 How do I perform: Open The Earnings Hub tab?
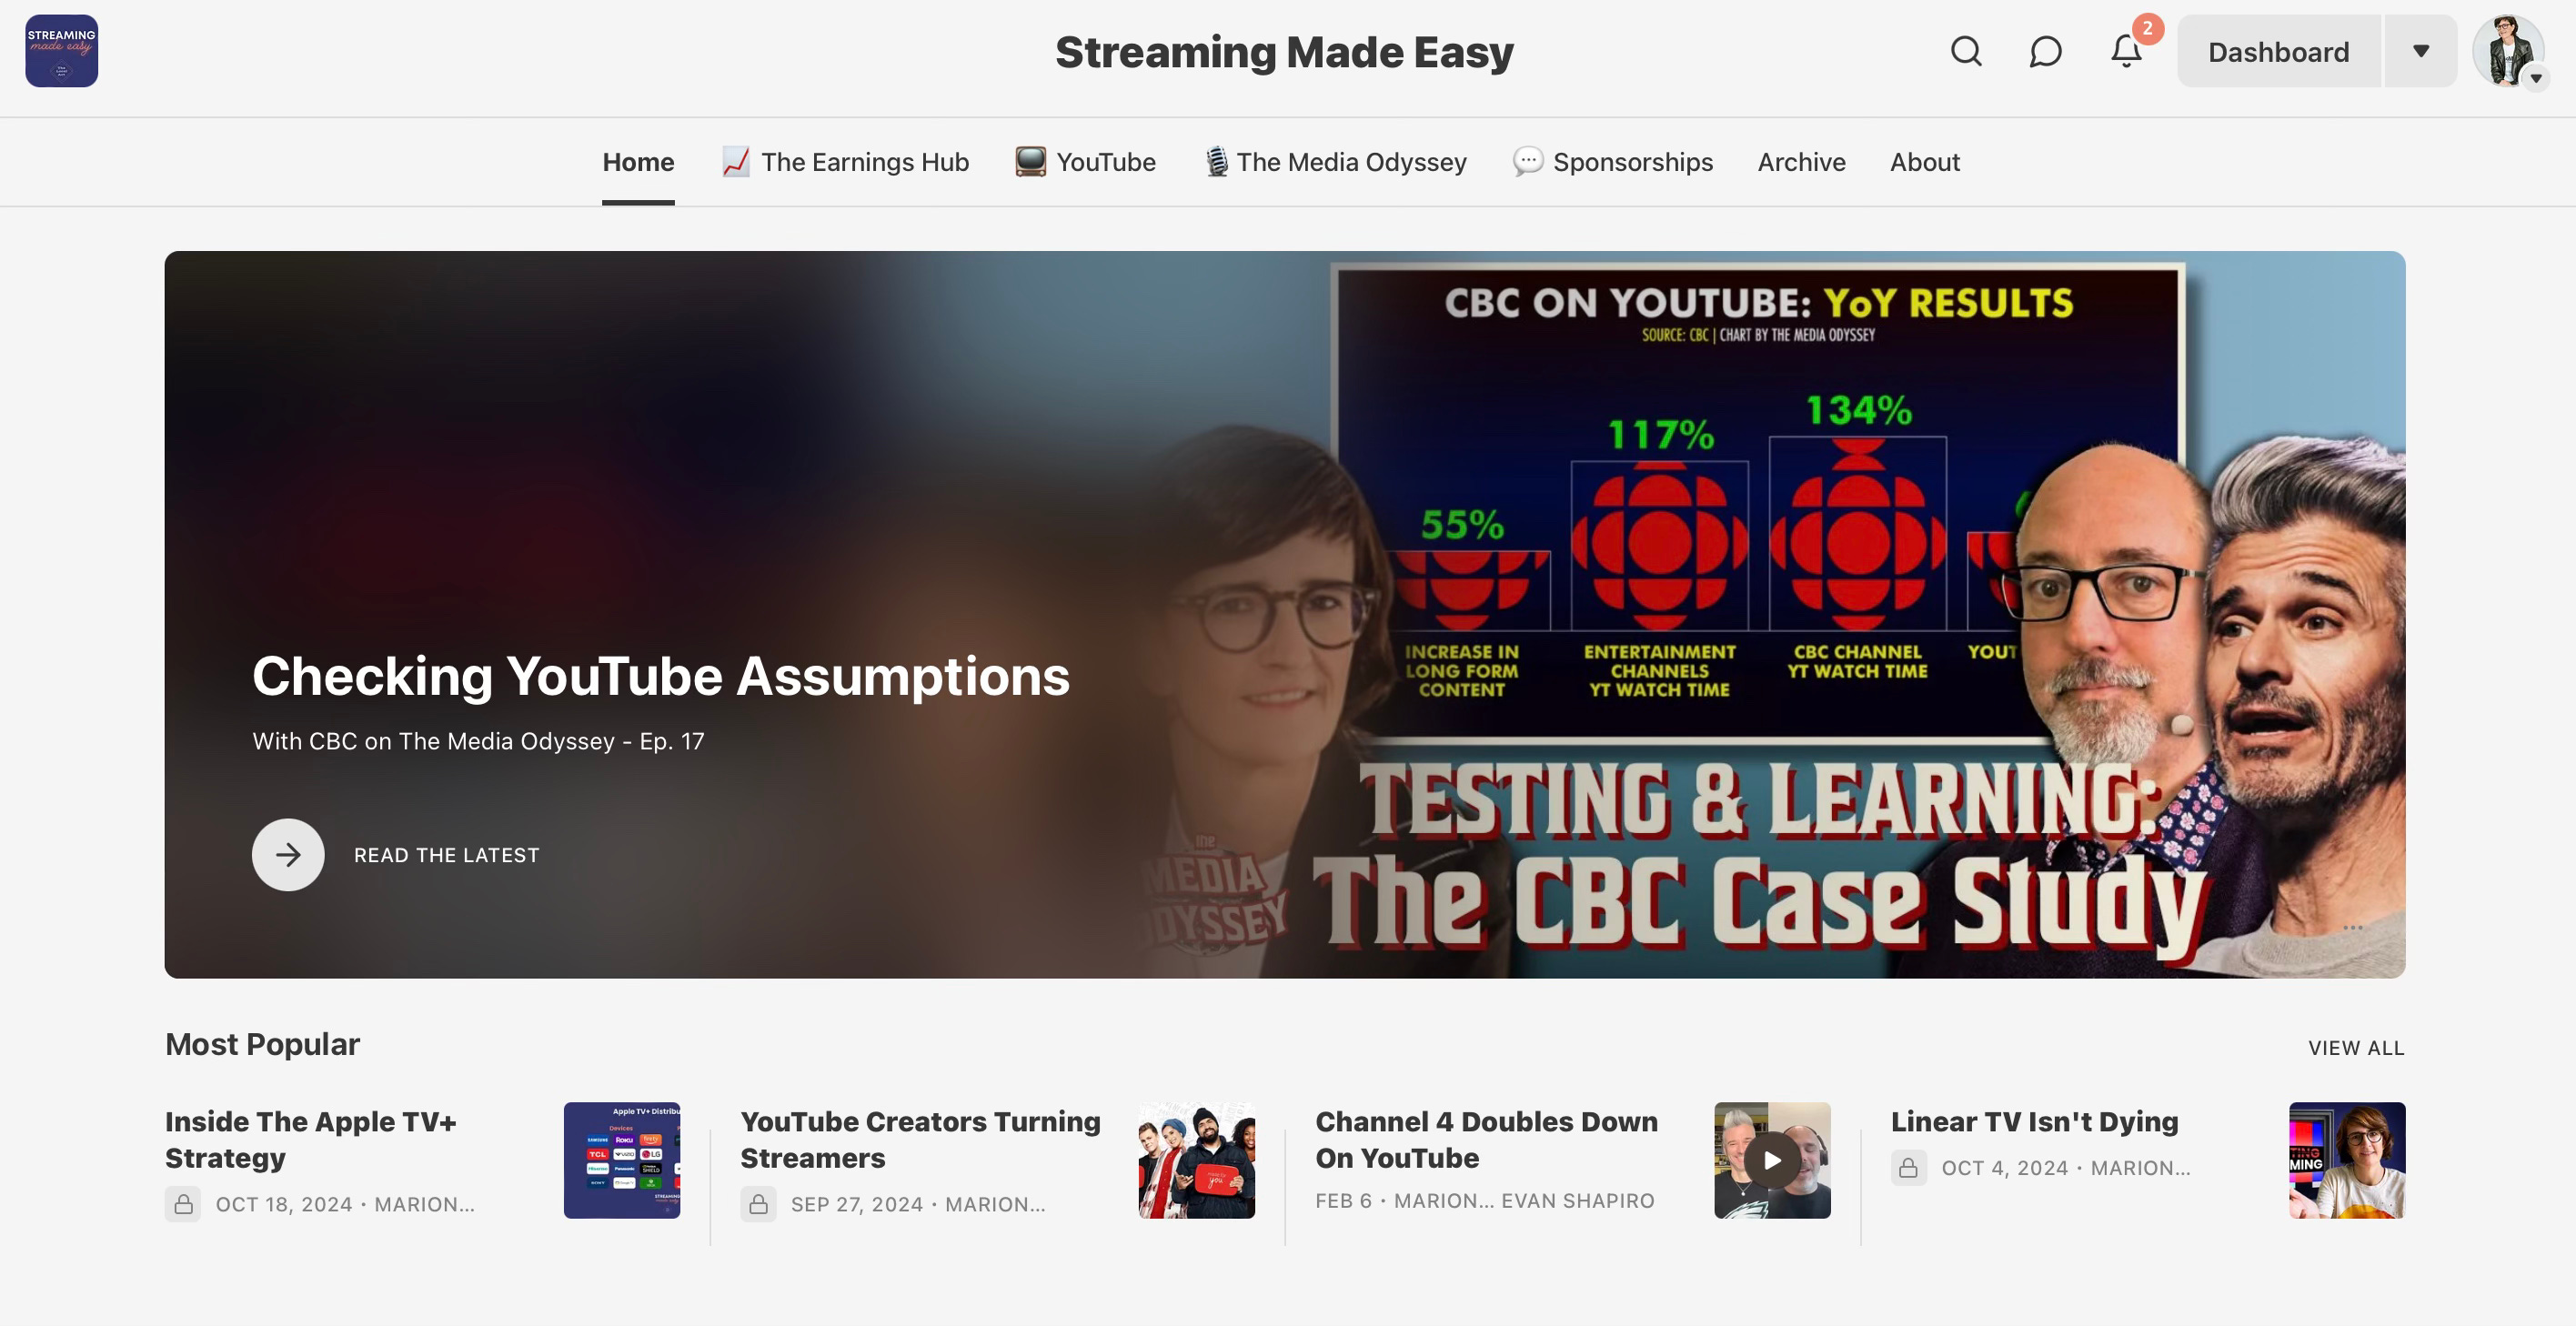(x=846, y=162)
